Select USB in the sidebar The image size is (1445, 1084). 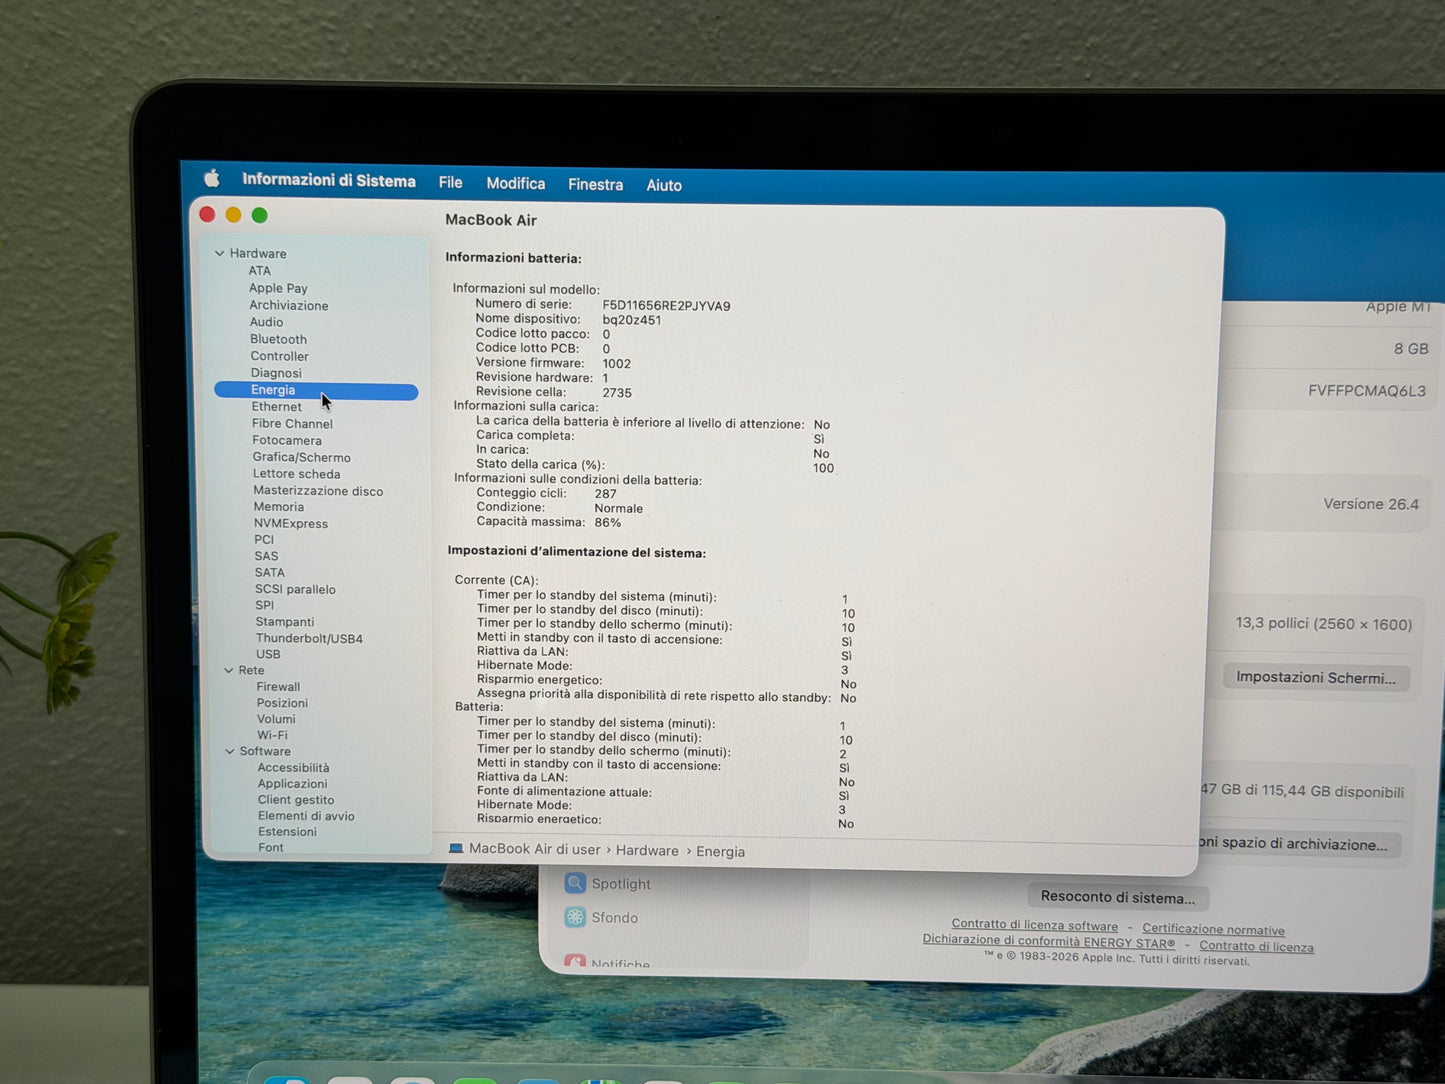click(x=268, y=654)
